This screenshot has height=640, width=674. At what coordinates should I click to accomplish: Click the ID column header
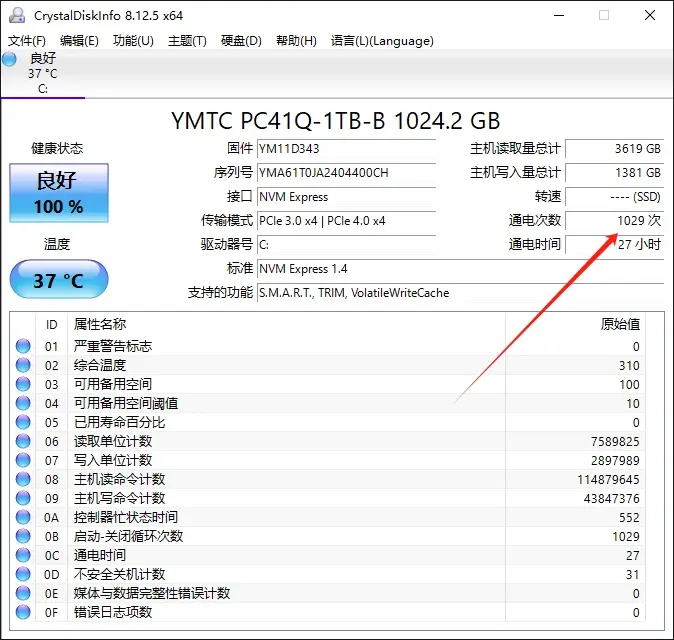point(52,325)
